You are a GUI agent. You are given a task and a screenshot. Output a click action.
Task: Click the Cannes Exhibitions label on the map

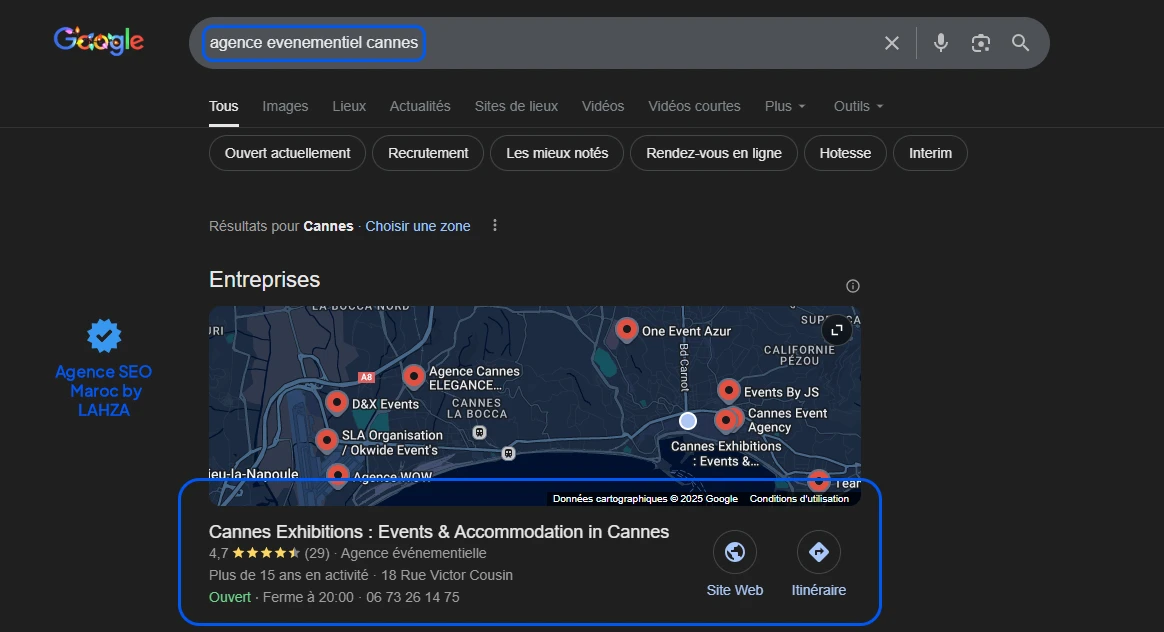point(726,454)
